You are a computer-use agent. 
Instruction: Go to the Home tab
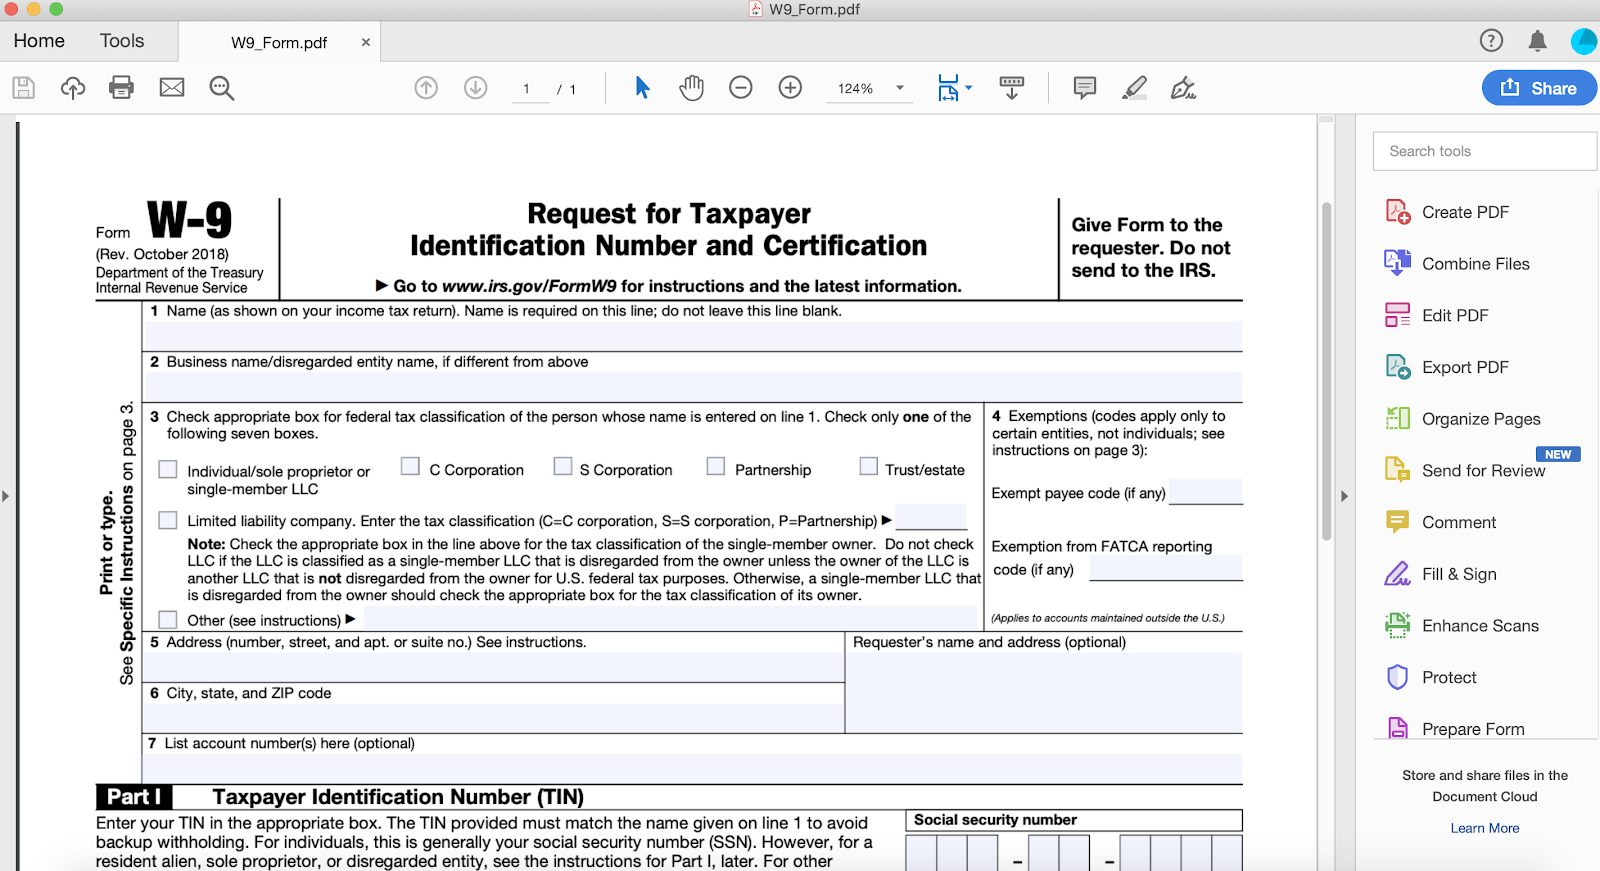39,41
